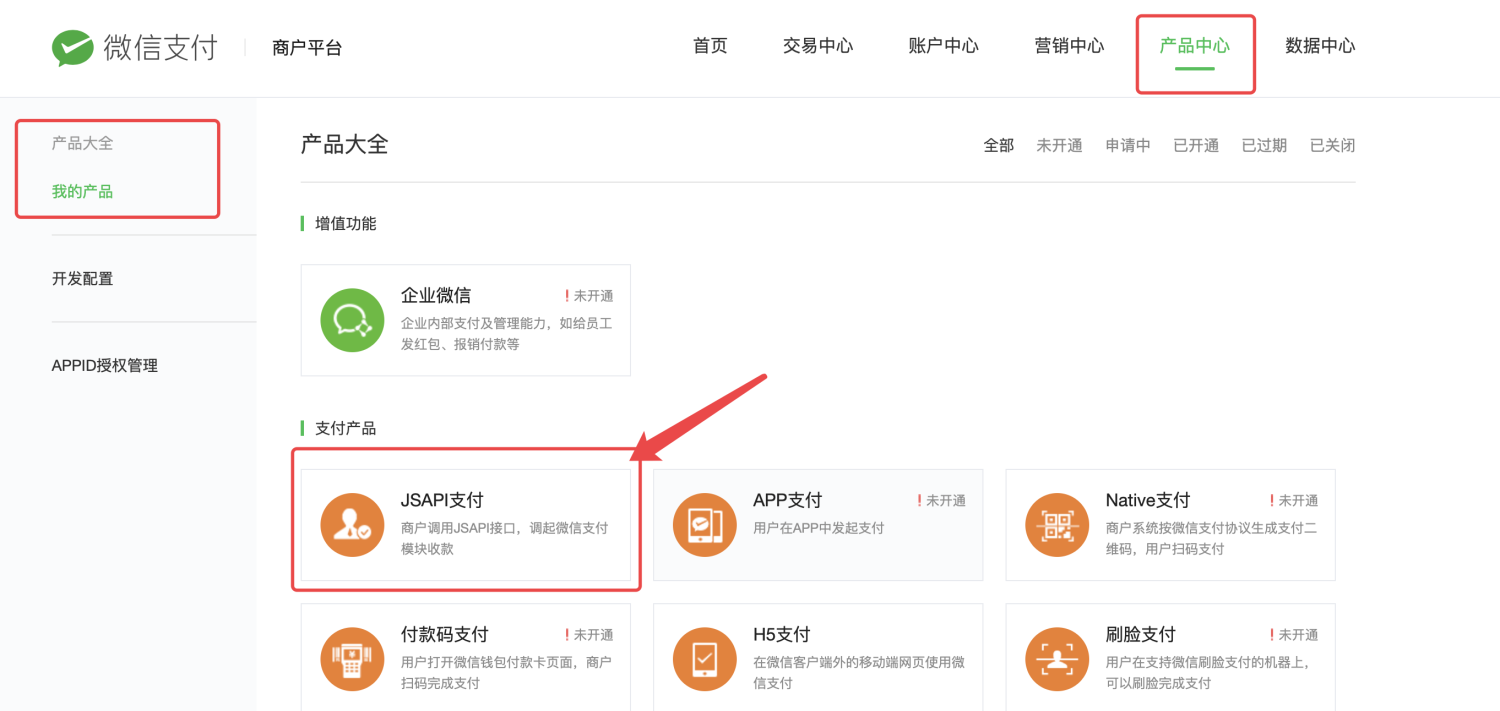Click the 产品大全 page heading
This screenshot has width=1500, height=711.
[x=344, y=144]
